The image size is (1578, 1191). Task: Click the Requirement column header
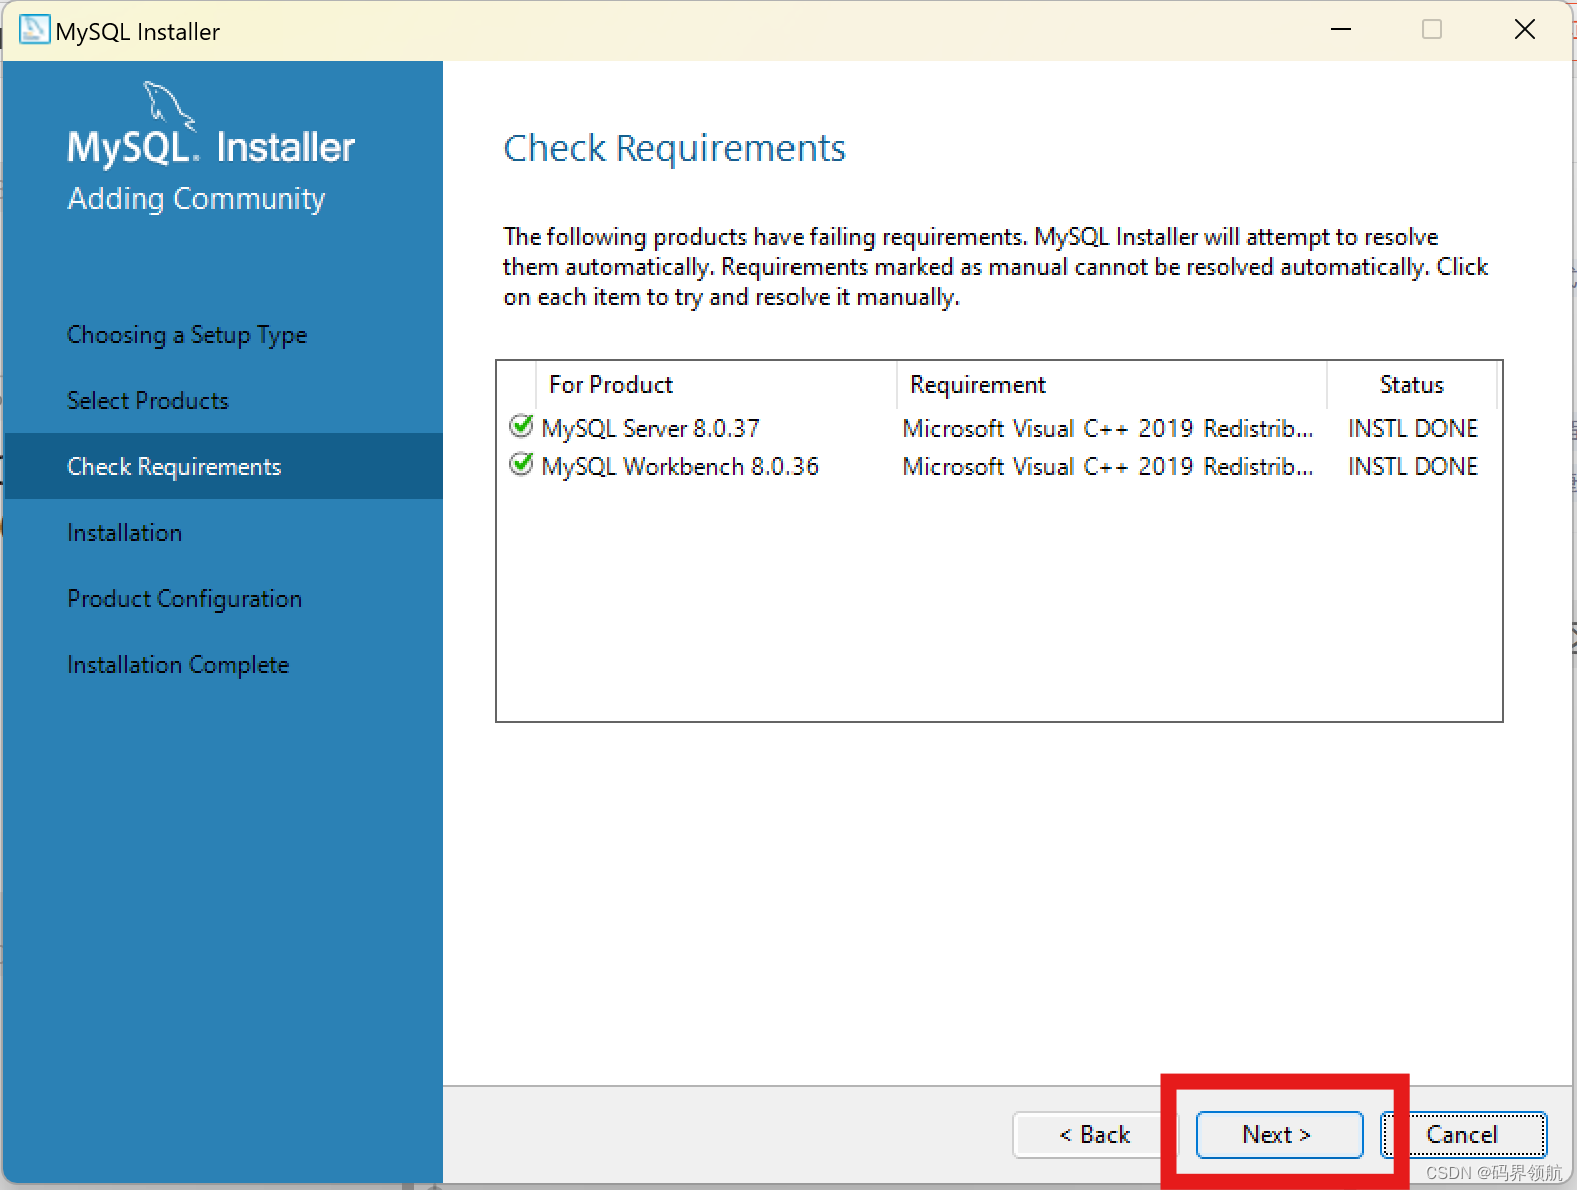[1111, 385]
